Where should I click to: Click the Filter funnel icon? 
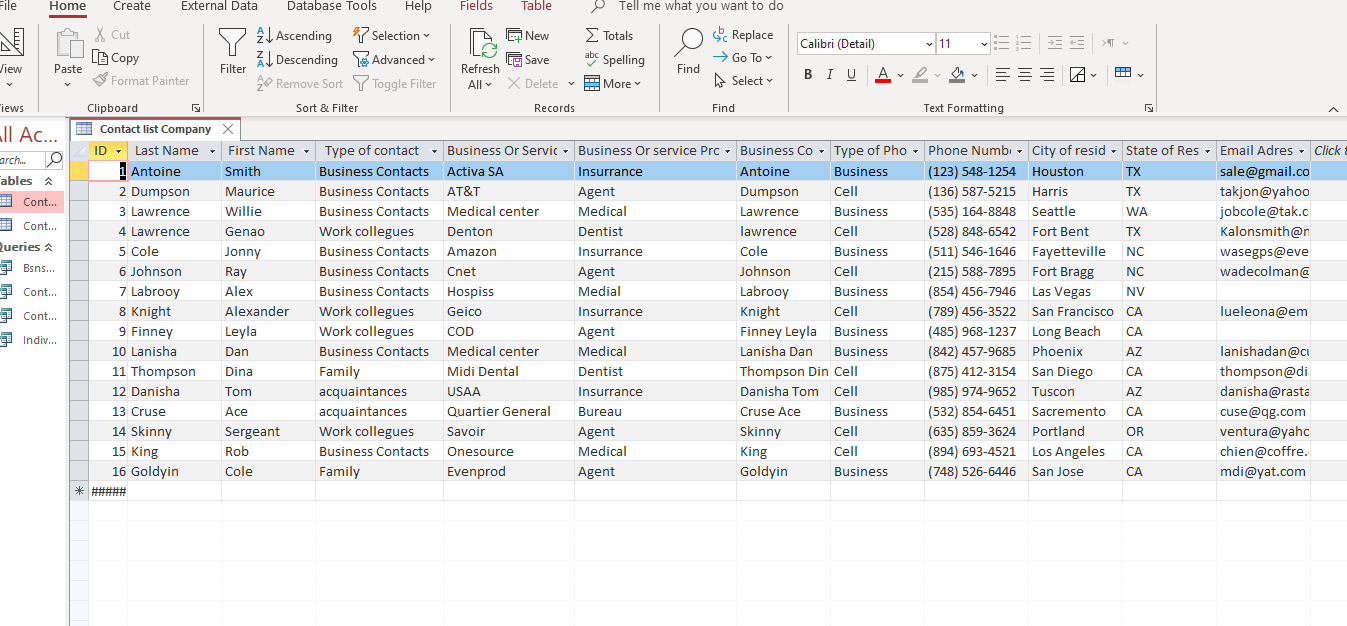(232, 42)
